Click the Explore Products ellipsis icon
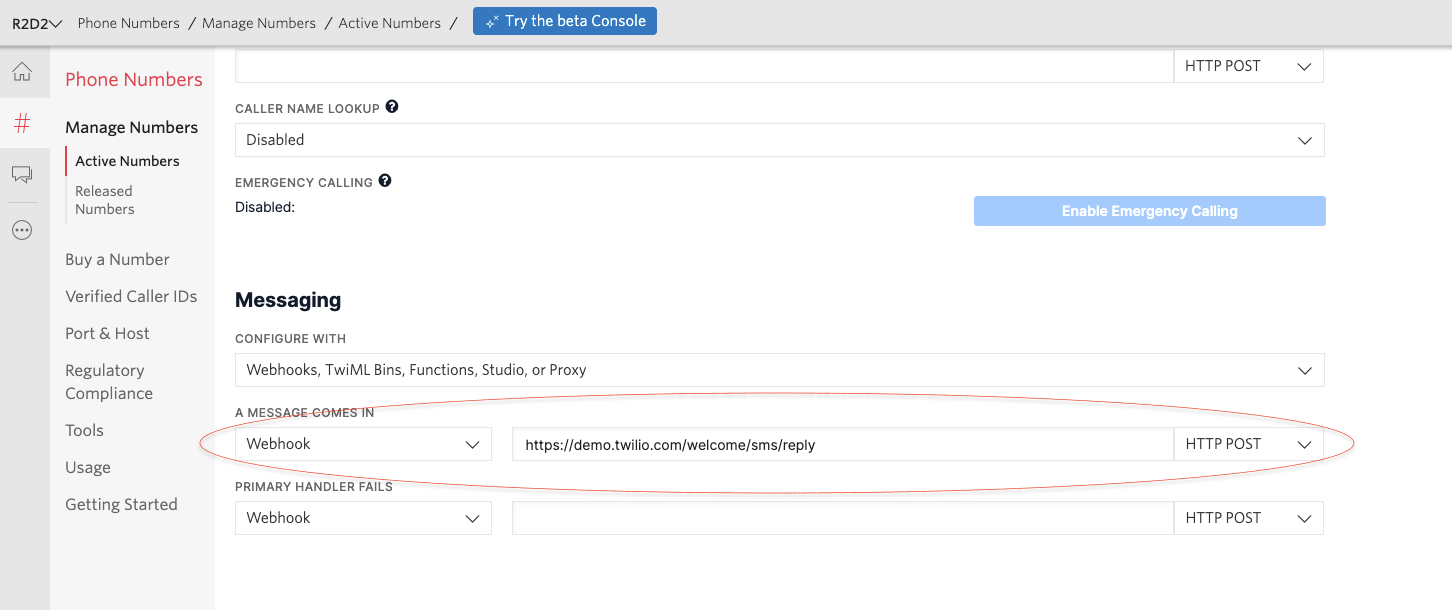Viewport: 1452px width, 610px height. pyautogui.click(x=23, y=229)
